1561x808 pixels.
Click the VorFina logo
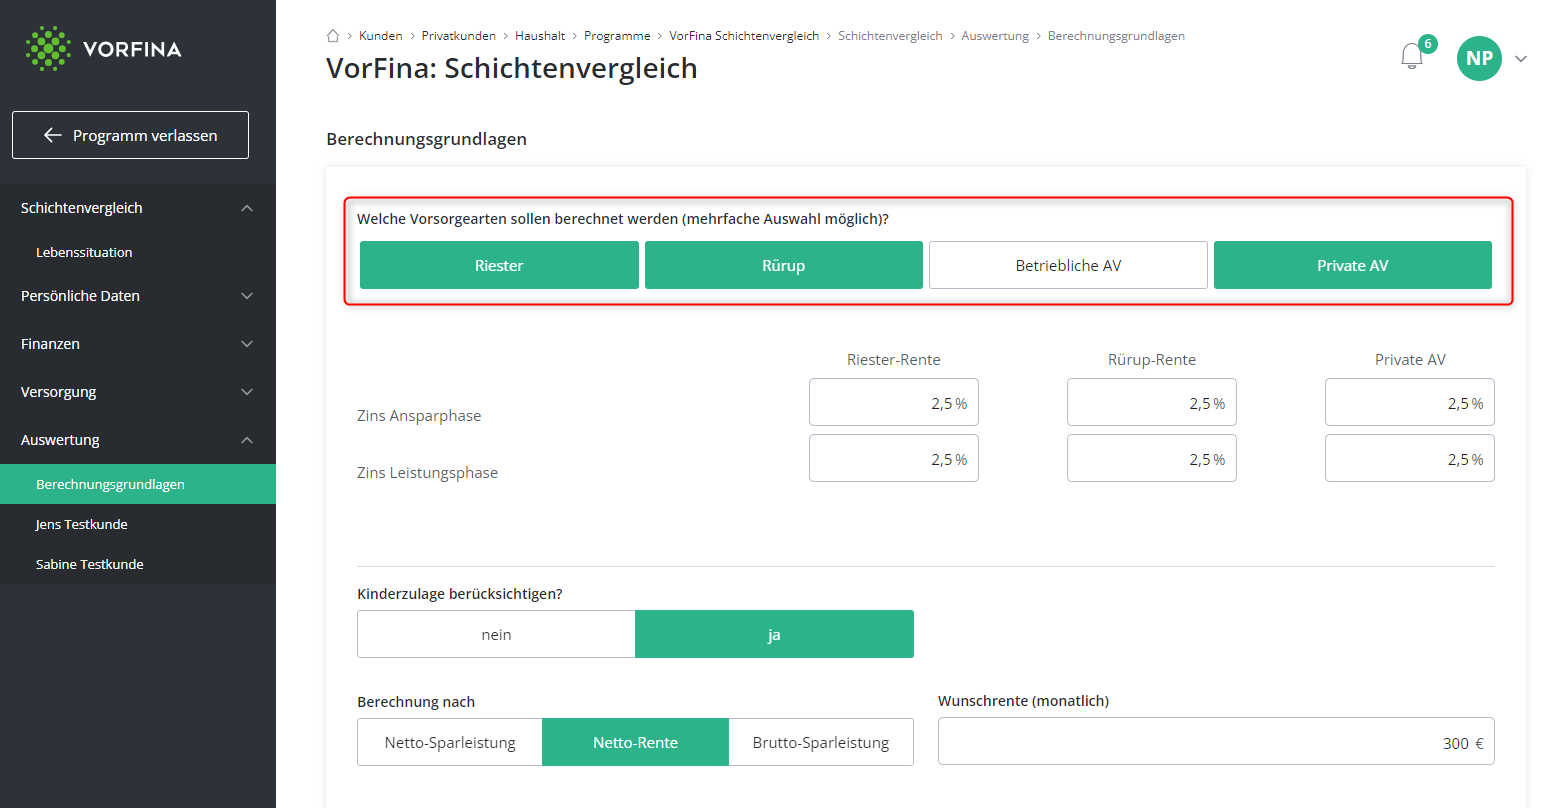coord(104,49)
